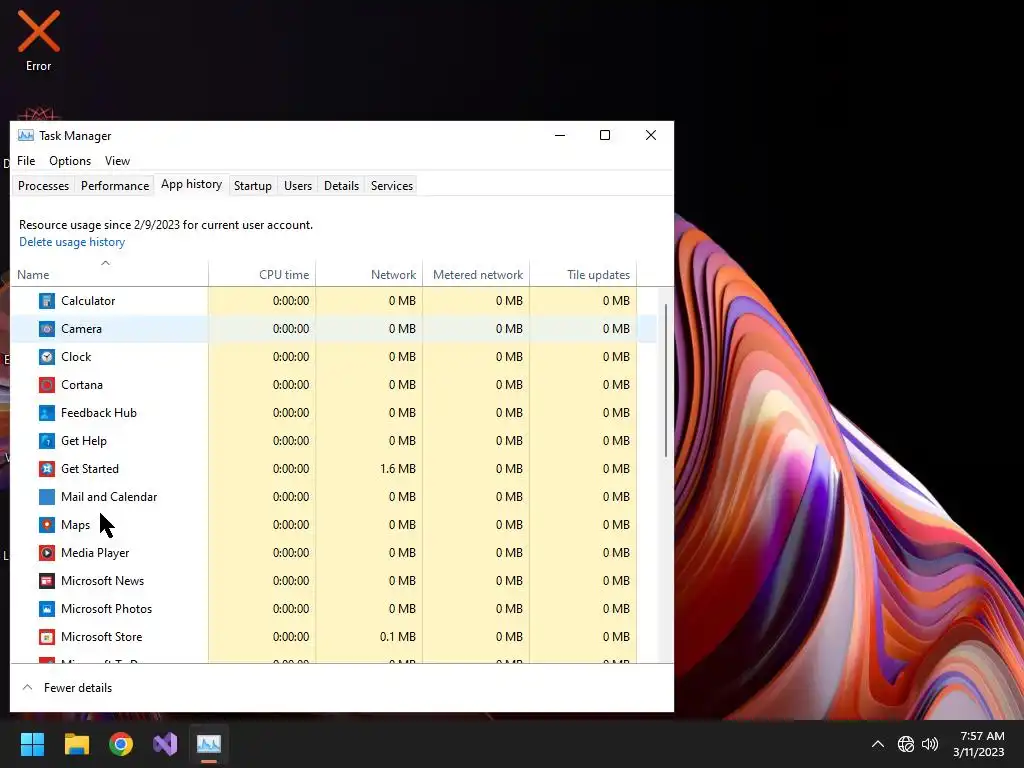This screenshot has width=1024, height=768.
Task: Sort by the Name column header
Action: tap(109, 274)
